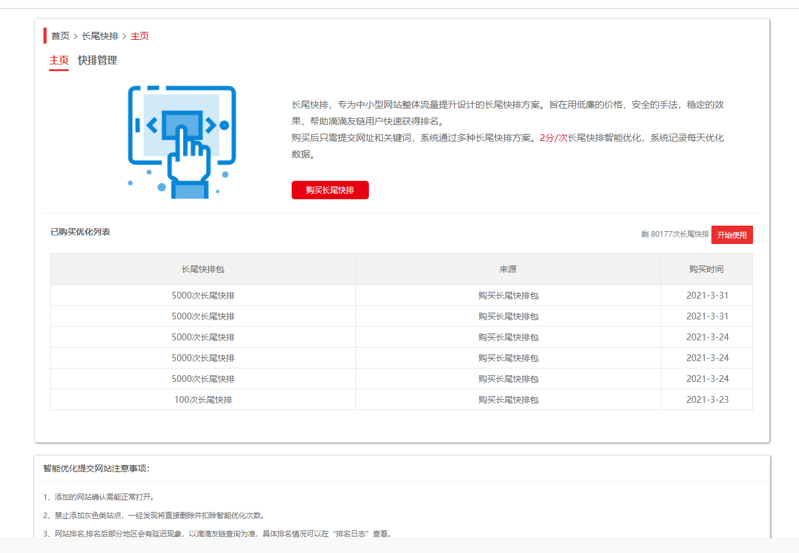
Task: Click the 已购买优化列表 heading
Action: pos(80,232)
